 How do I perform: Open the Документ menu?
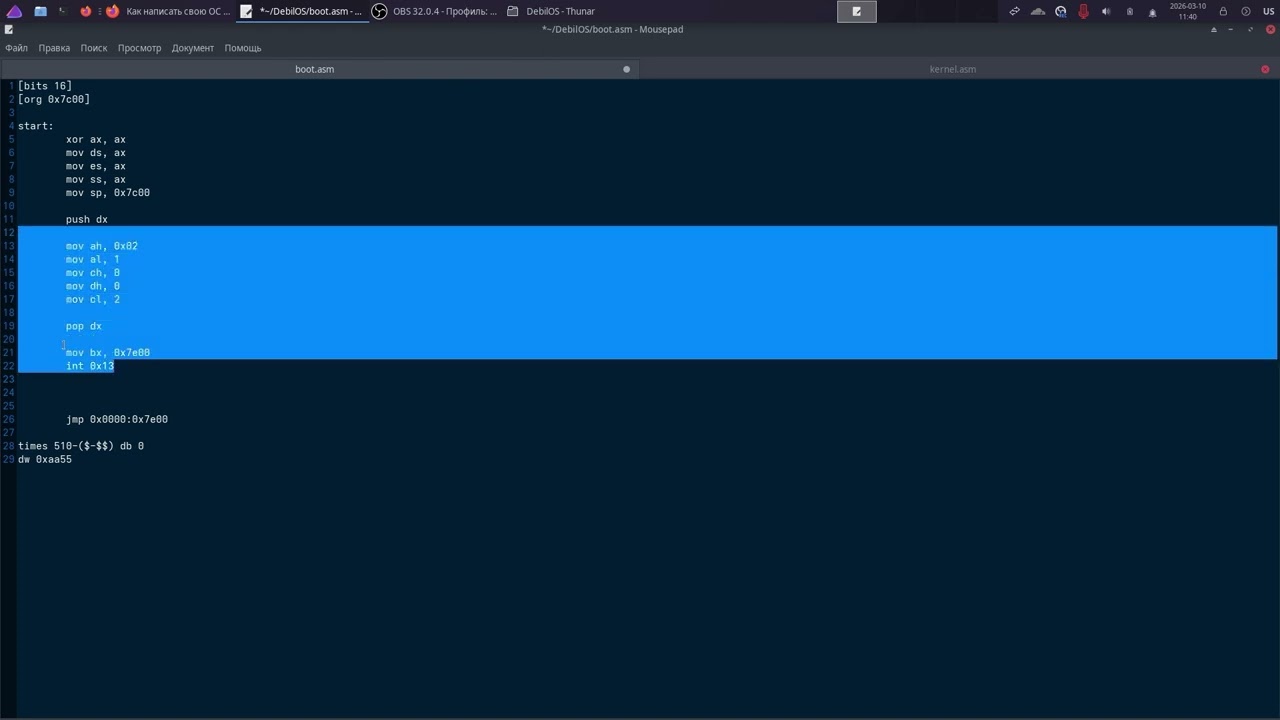[193, 48]
